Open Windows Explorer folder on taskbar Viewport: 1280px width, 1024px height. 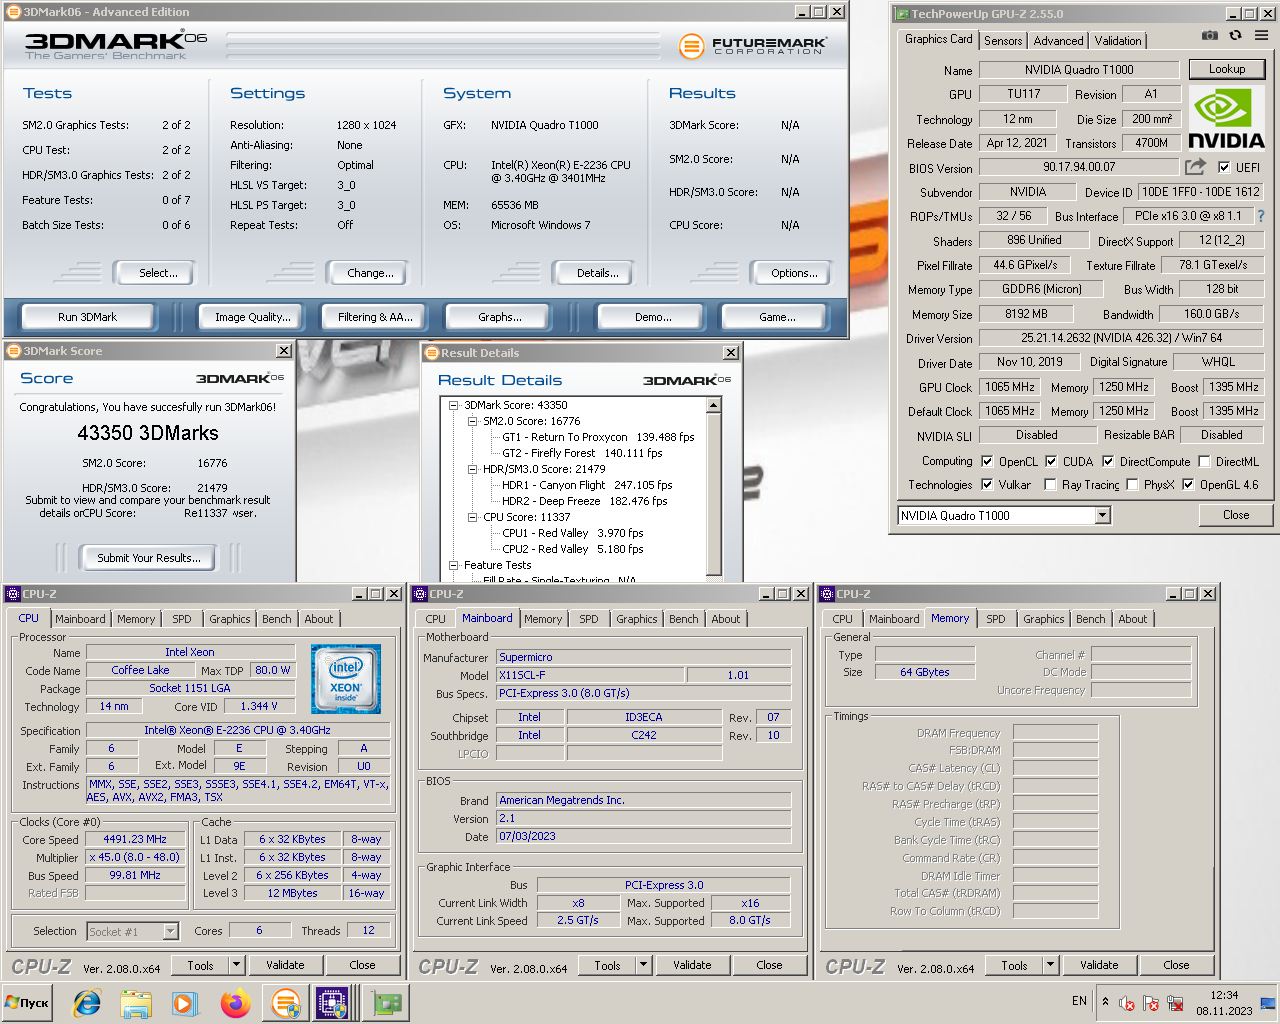tap(136, 1003)
